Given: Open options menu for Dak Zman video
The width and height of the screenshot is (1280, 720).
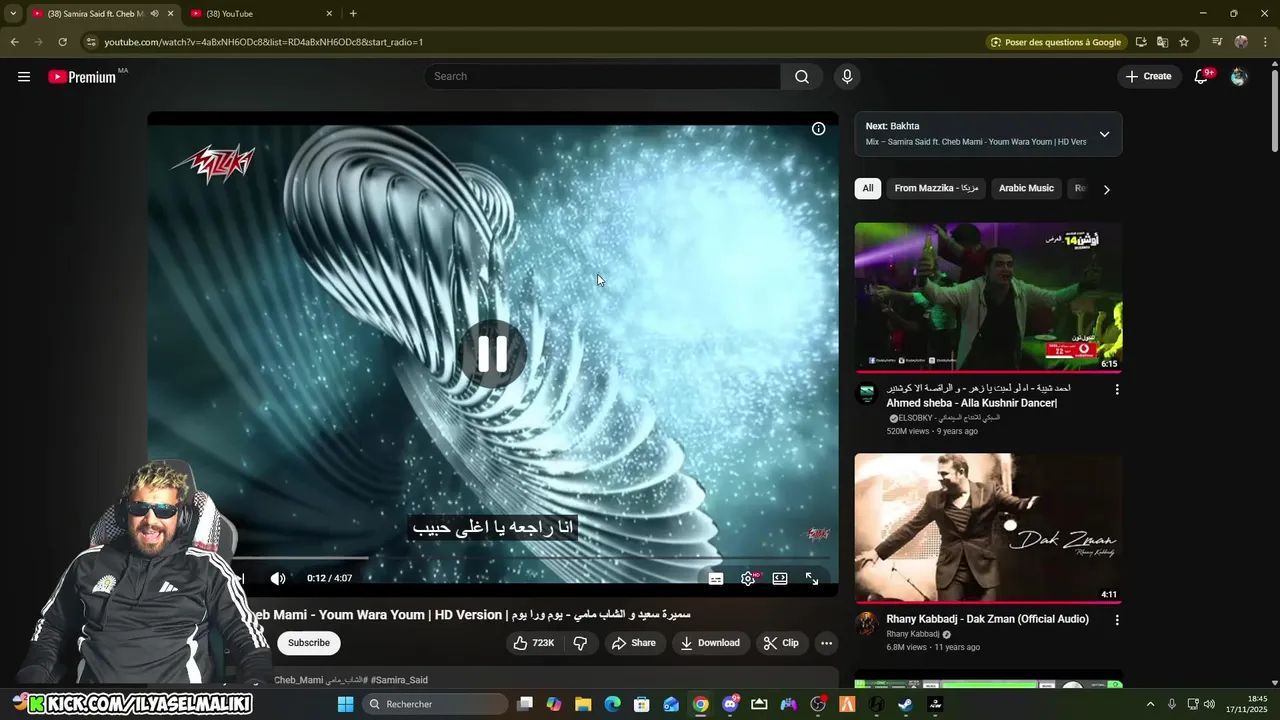Looking at the screenshot, I should (1117, 620).
